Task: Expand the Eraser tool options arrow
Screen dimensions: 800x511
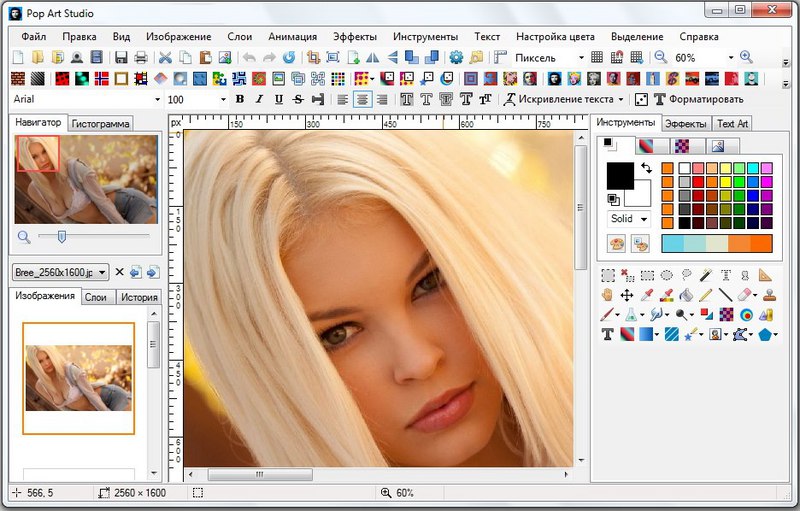Action: click(755, 295)
